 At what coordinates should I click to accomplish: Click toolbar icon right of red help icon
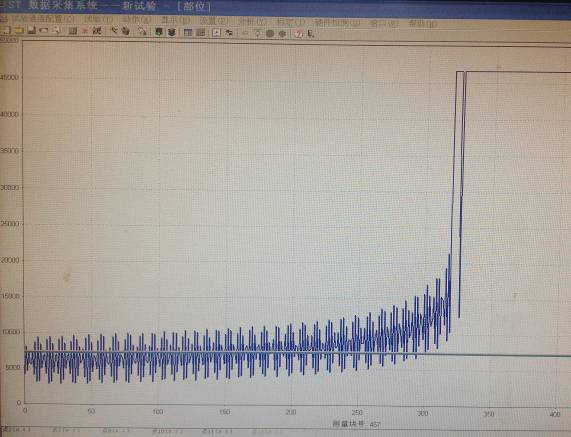click(311, 34)
